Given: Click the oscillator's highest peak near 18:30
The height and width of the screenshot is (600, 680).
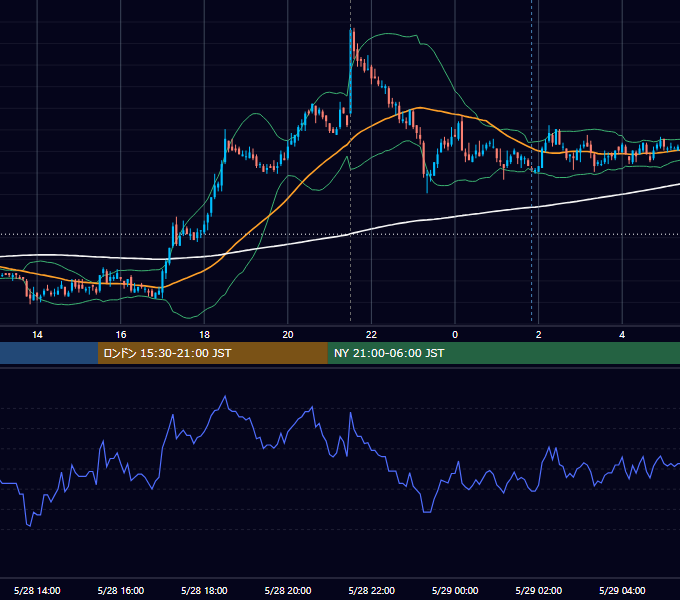Looking at the screenshot, I should tap(225, 396).
